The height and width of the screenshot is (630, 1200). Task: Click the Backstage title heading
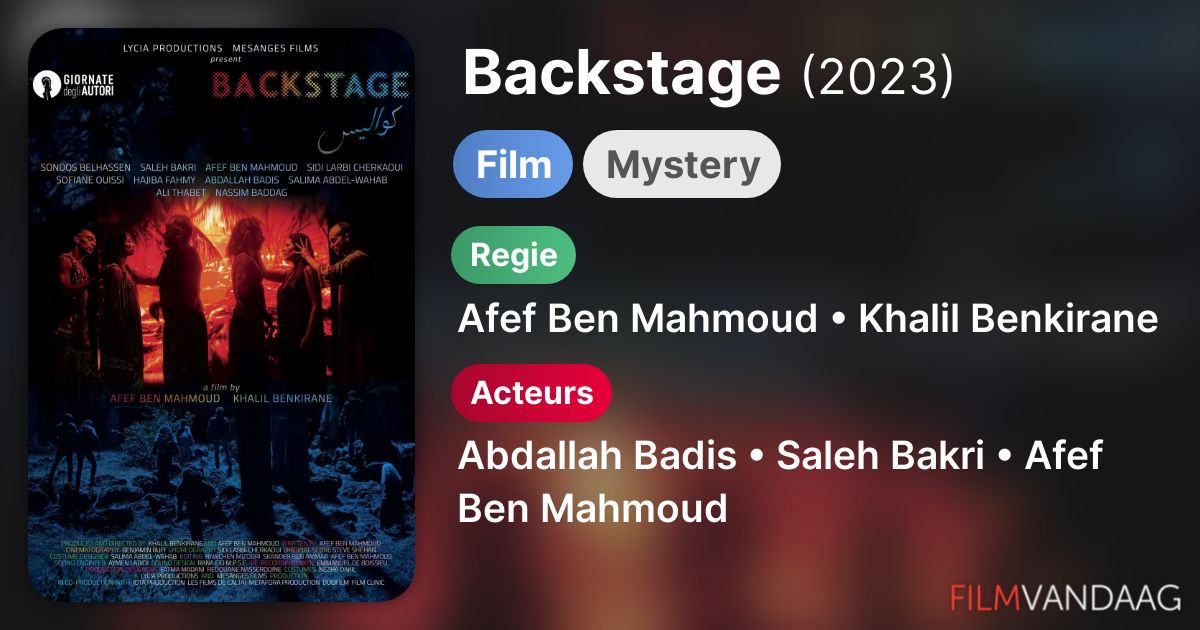(x=621, y=72)
